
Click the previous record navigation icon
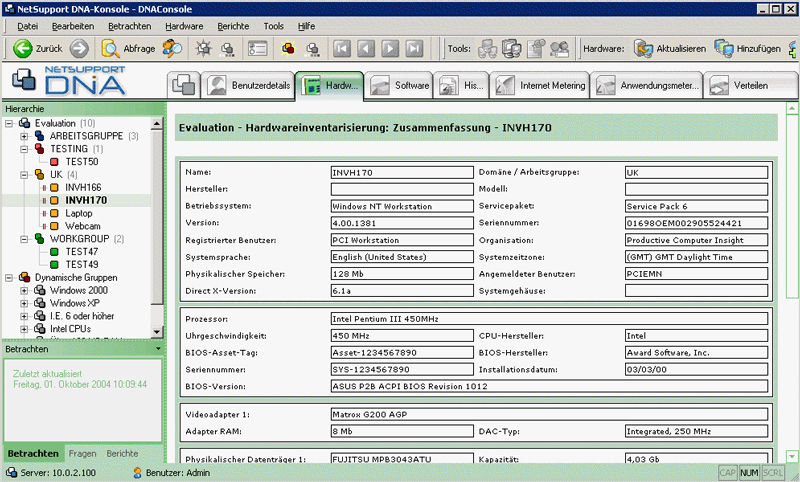[366, 48]
